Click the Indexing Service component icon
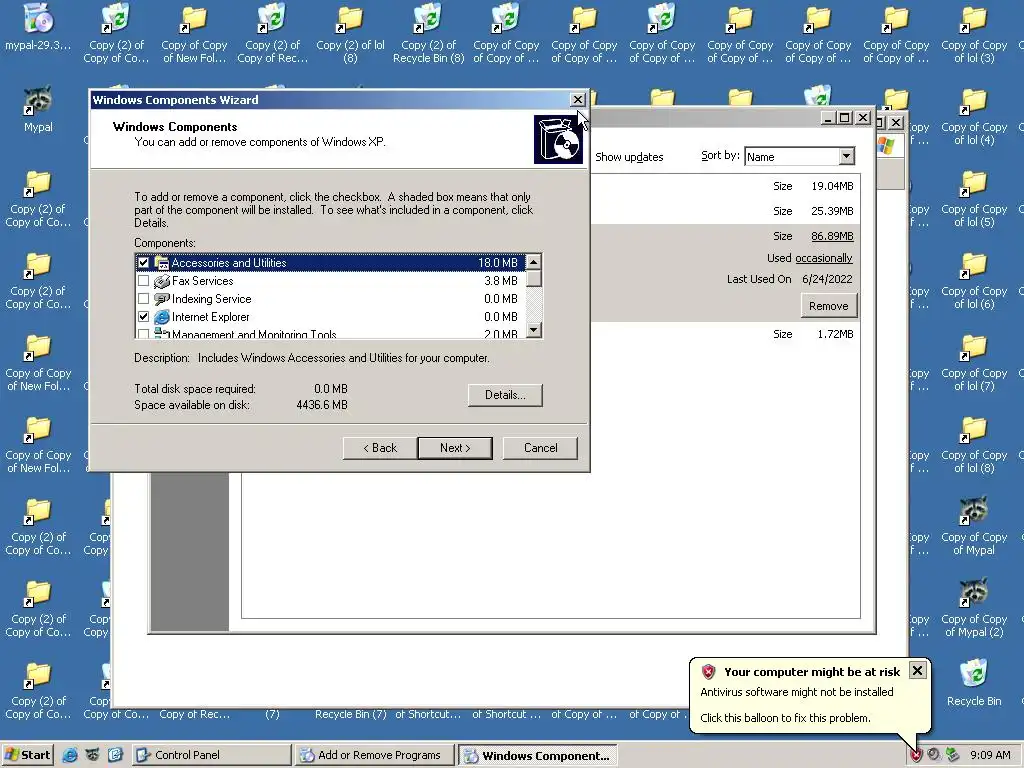 click(x=161, y=299)
